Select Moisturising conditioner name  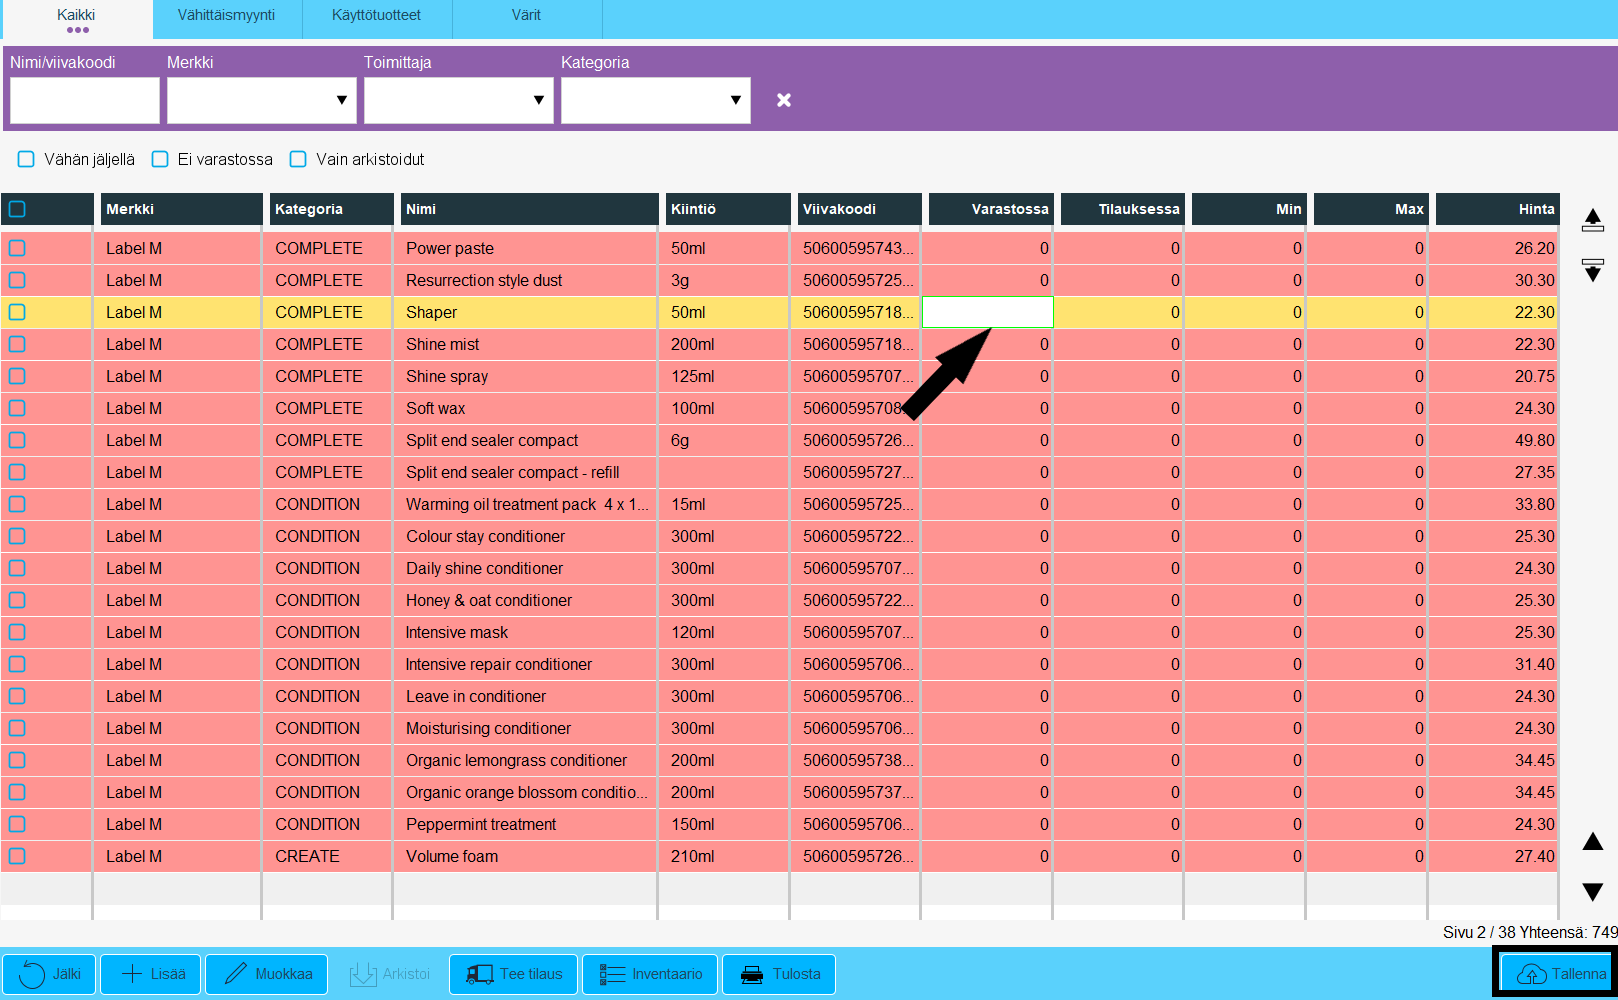pyautogui.click(x=488, y=728)
